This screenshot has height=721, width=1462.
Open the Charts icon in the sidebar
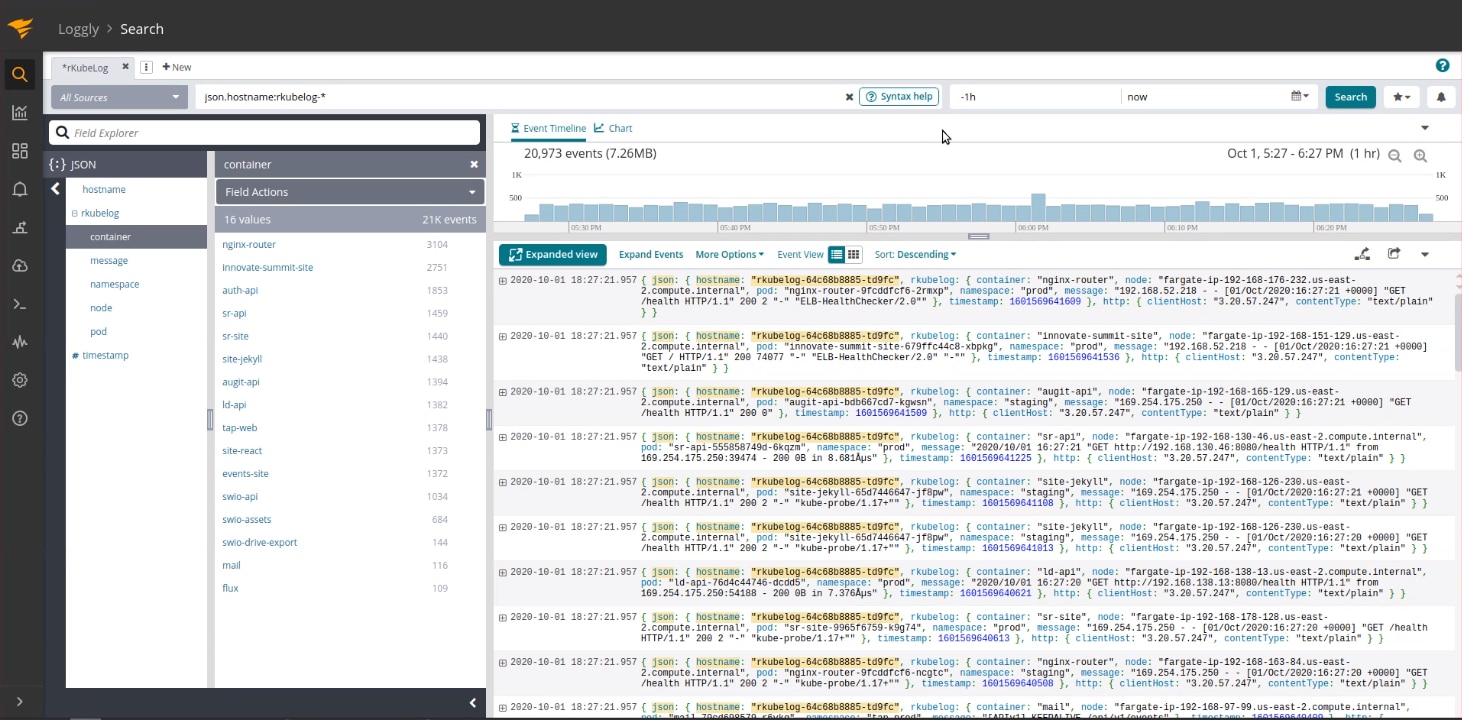19,112
